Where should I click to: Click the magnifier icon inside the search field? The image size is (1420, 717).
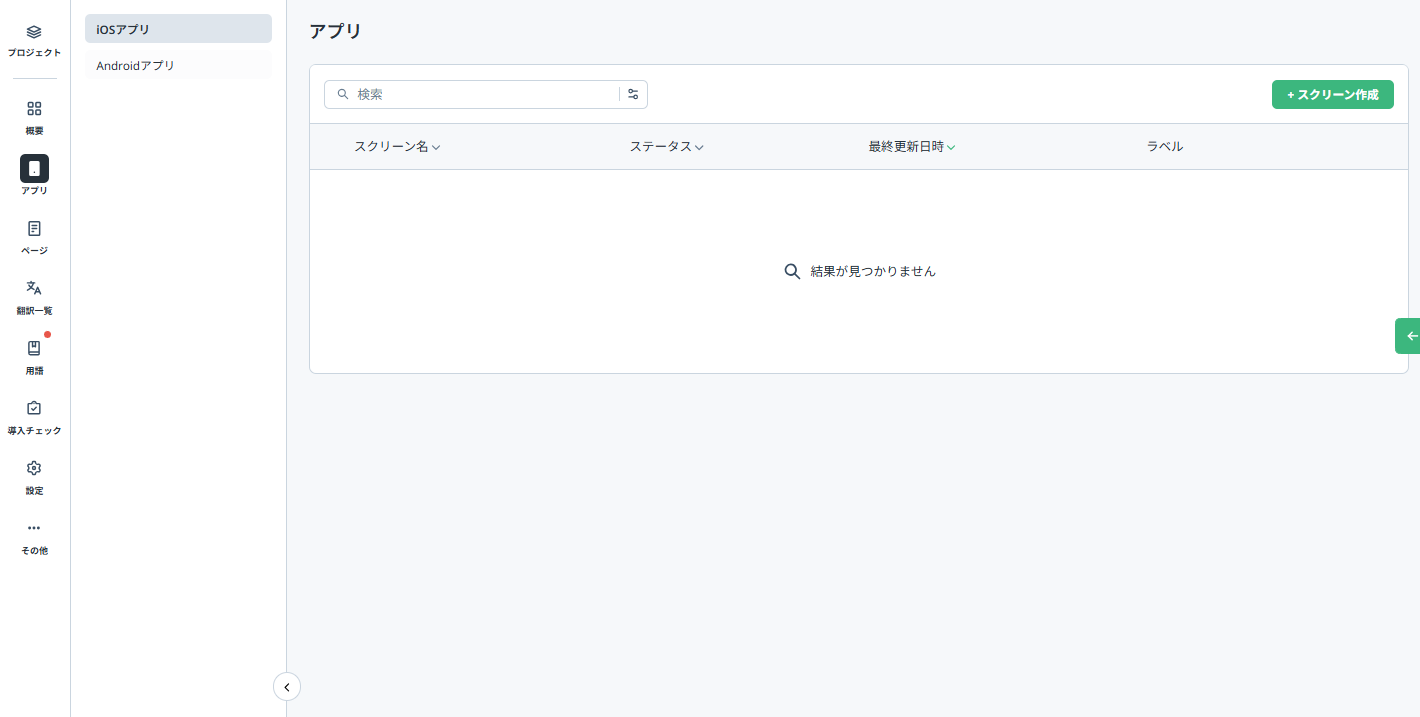[342, 94]
